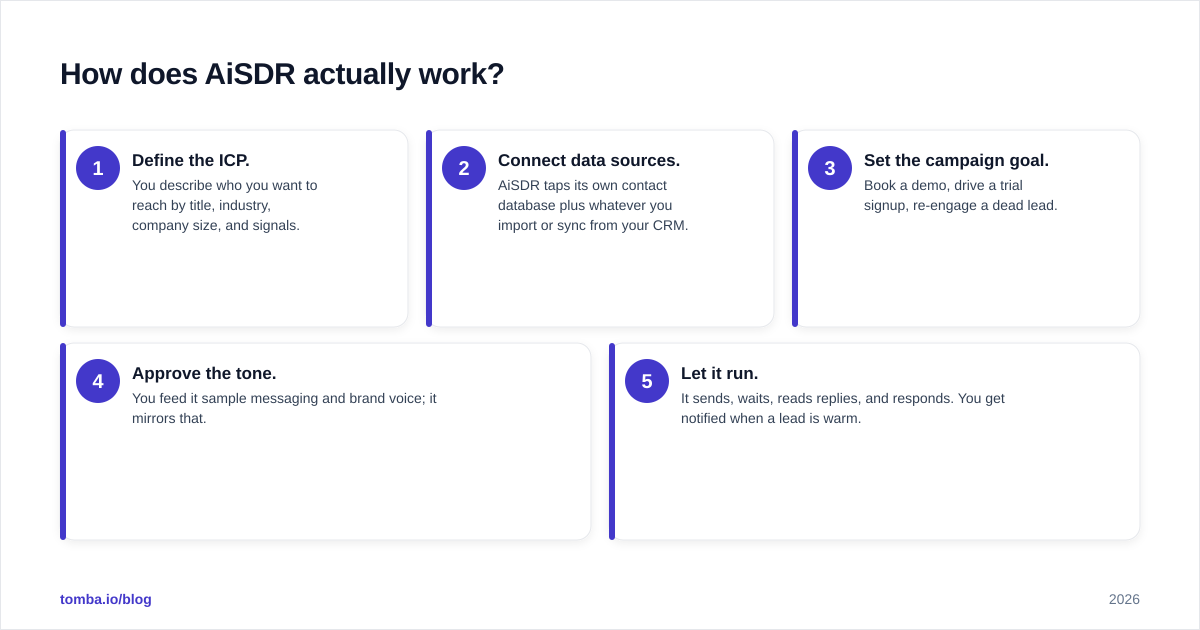The width and height of the screenshot is (1200, 630).
Task: Click the step 3 number circle
Action: [x=830, y=168]
